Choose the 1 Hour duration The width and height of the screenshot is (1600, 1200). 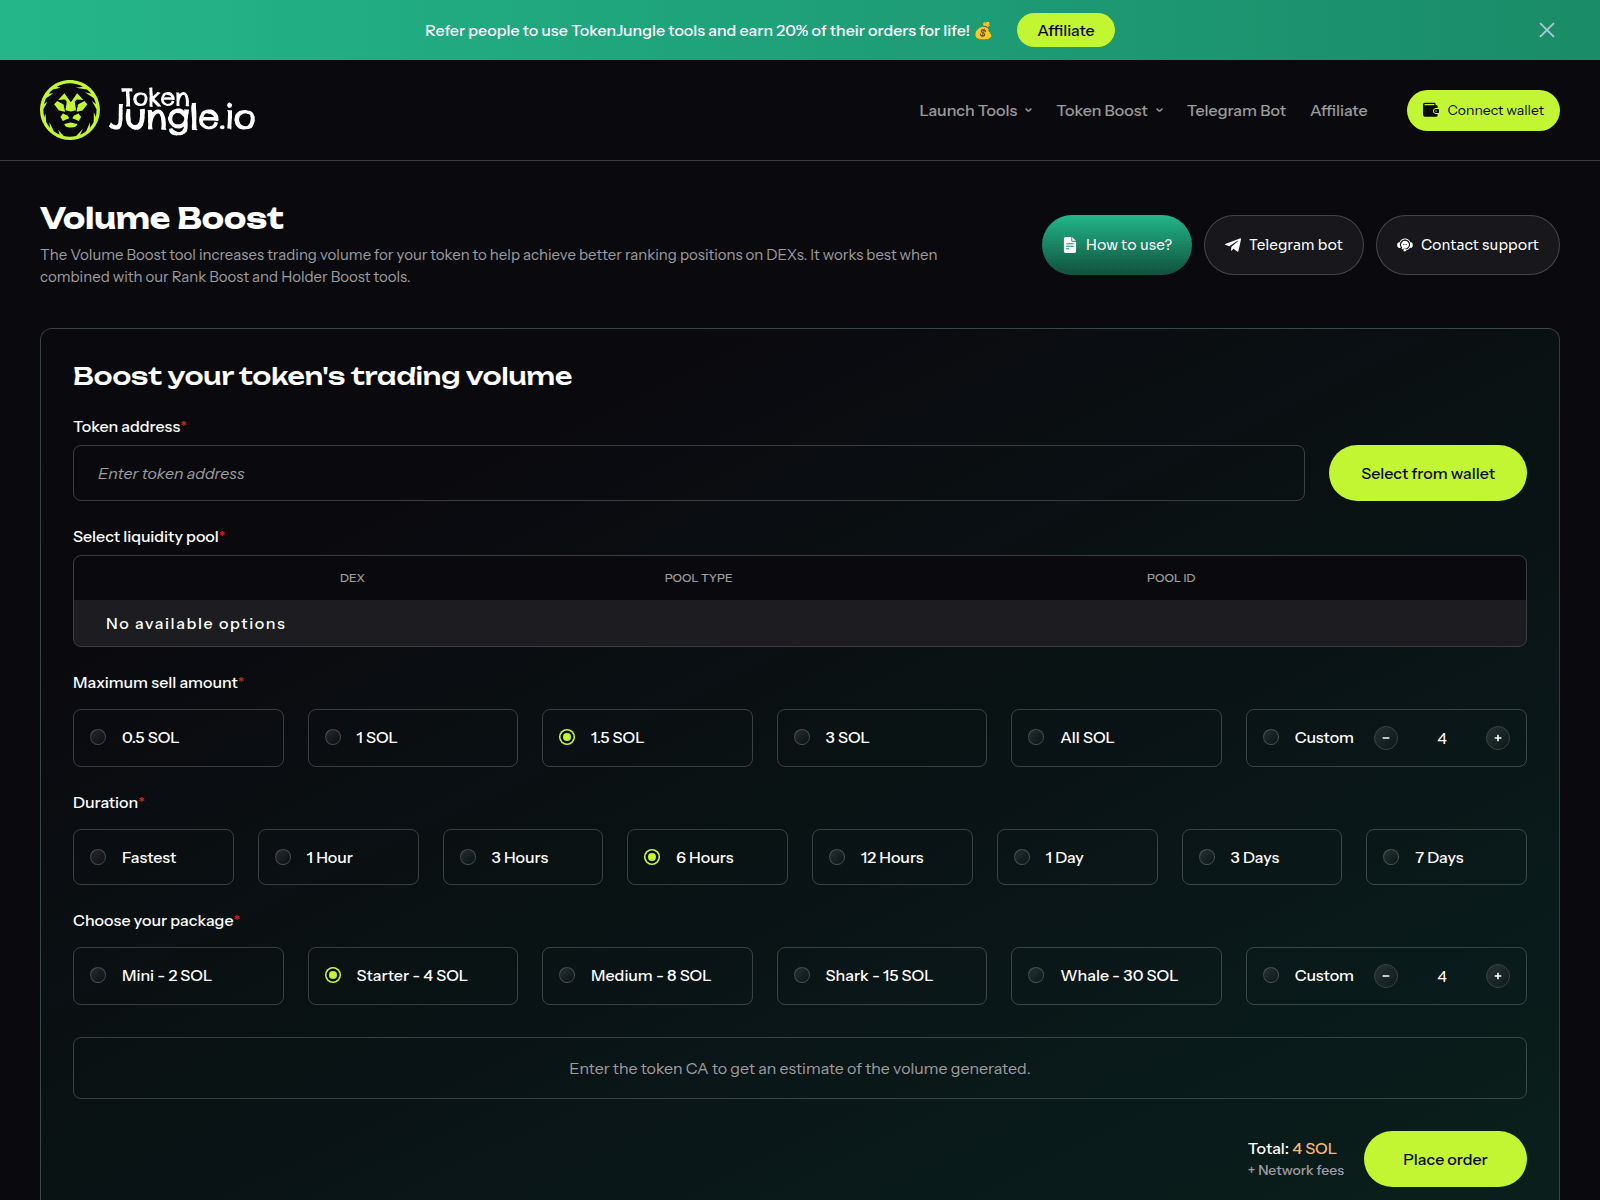point(338,857)
